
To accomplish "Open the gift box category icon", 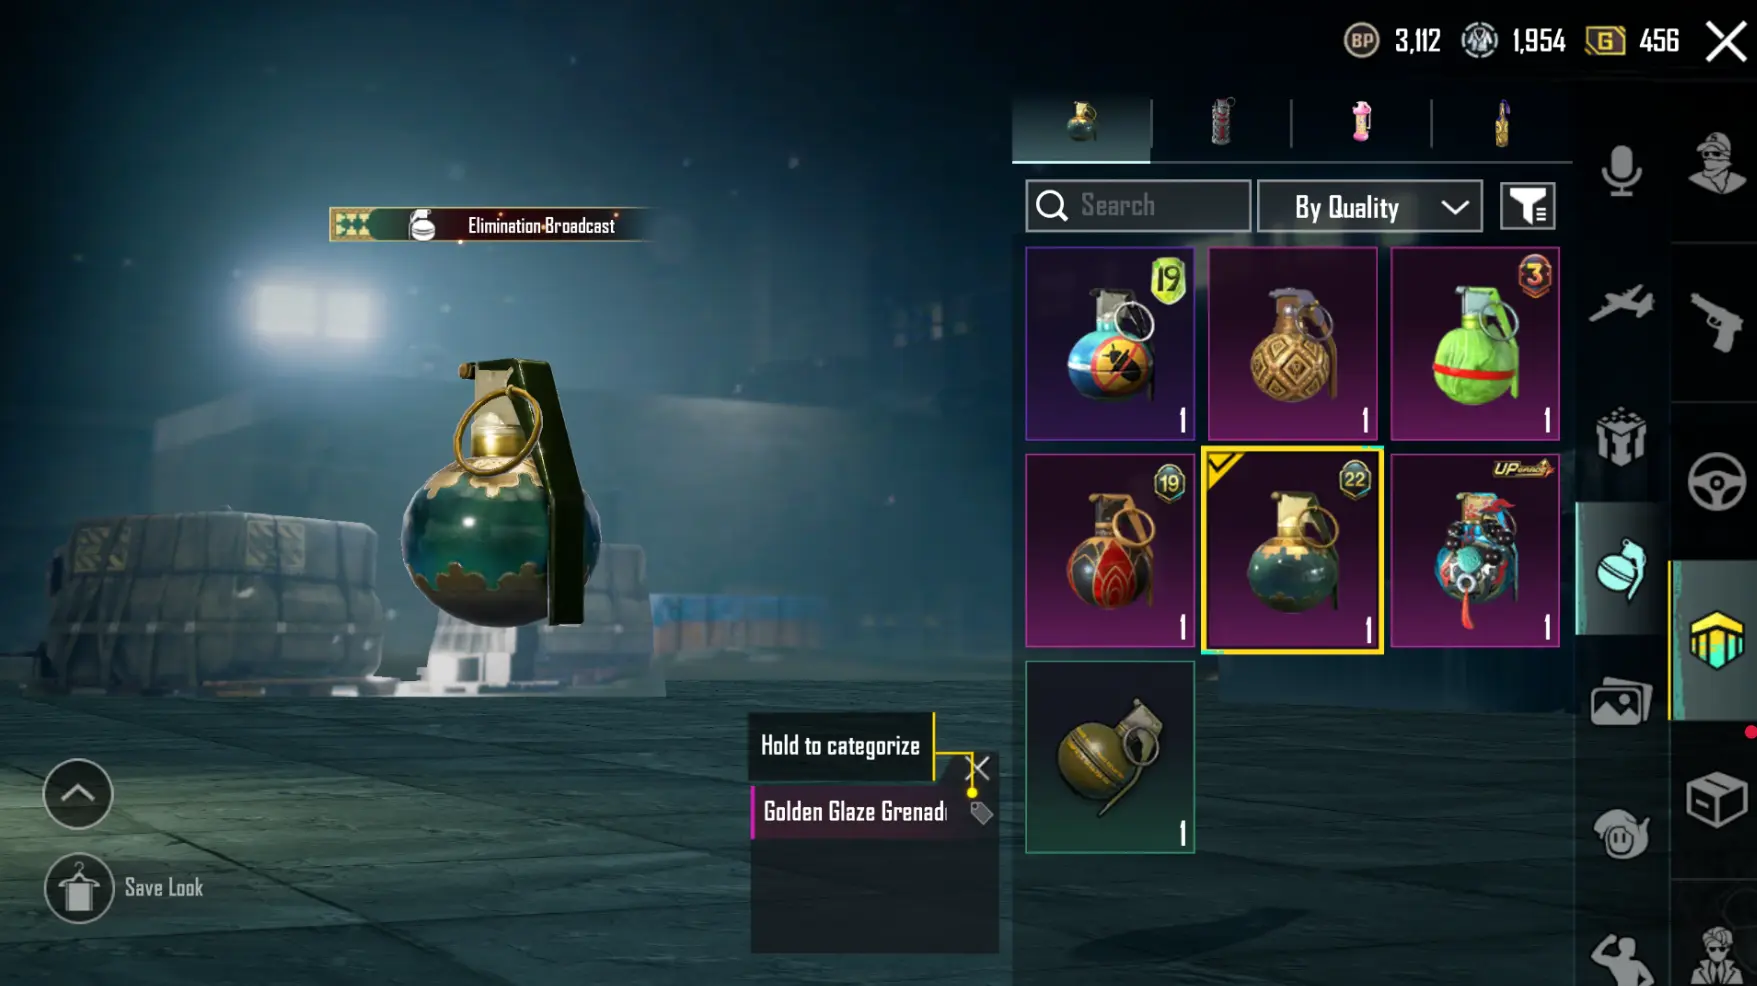I will pos(1621,436).
